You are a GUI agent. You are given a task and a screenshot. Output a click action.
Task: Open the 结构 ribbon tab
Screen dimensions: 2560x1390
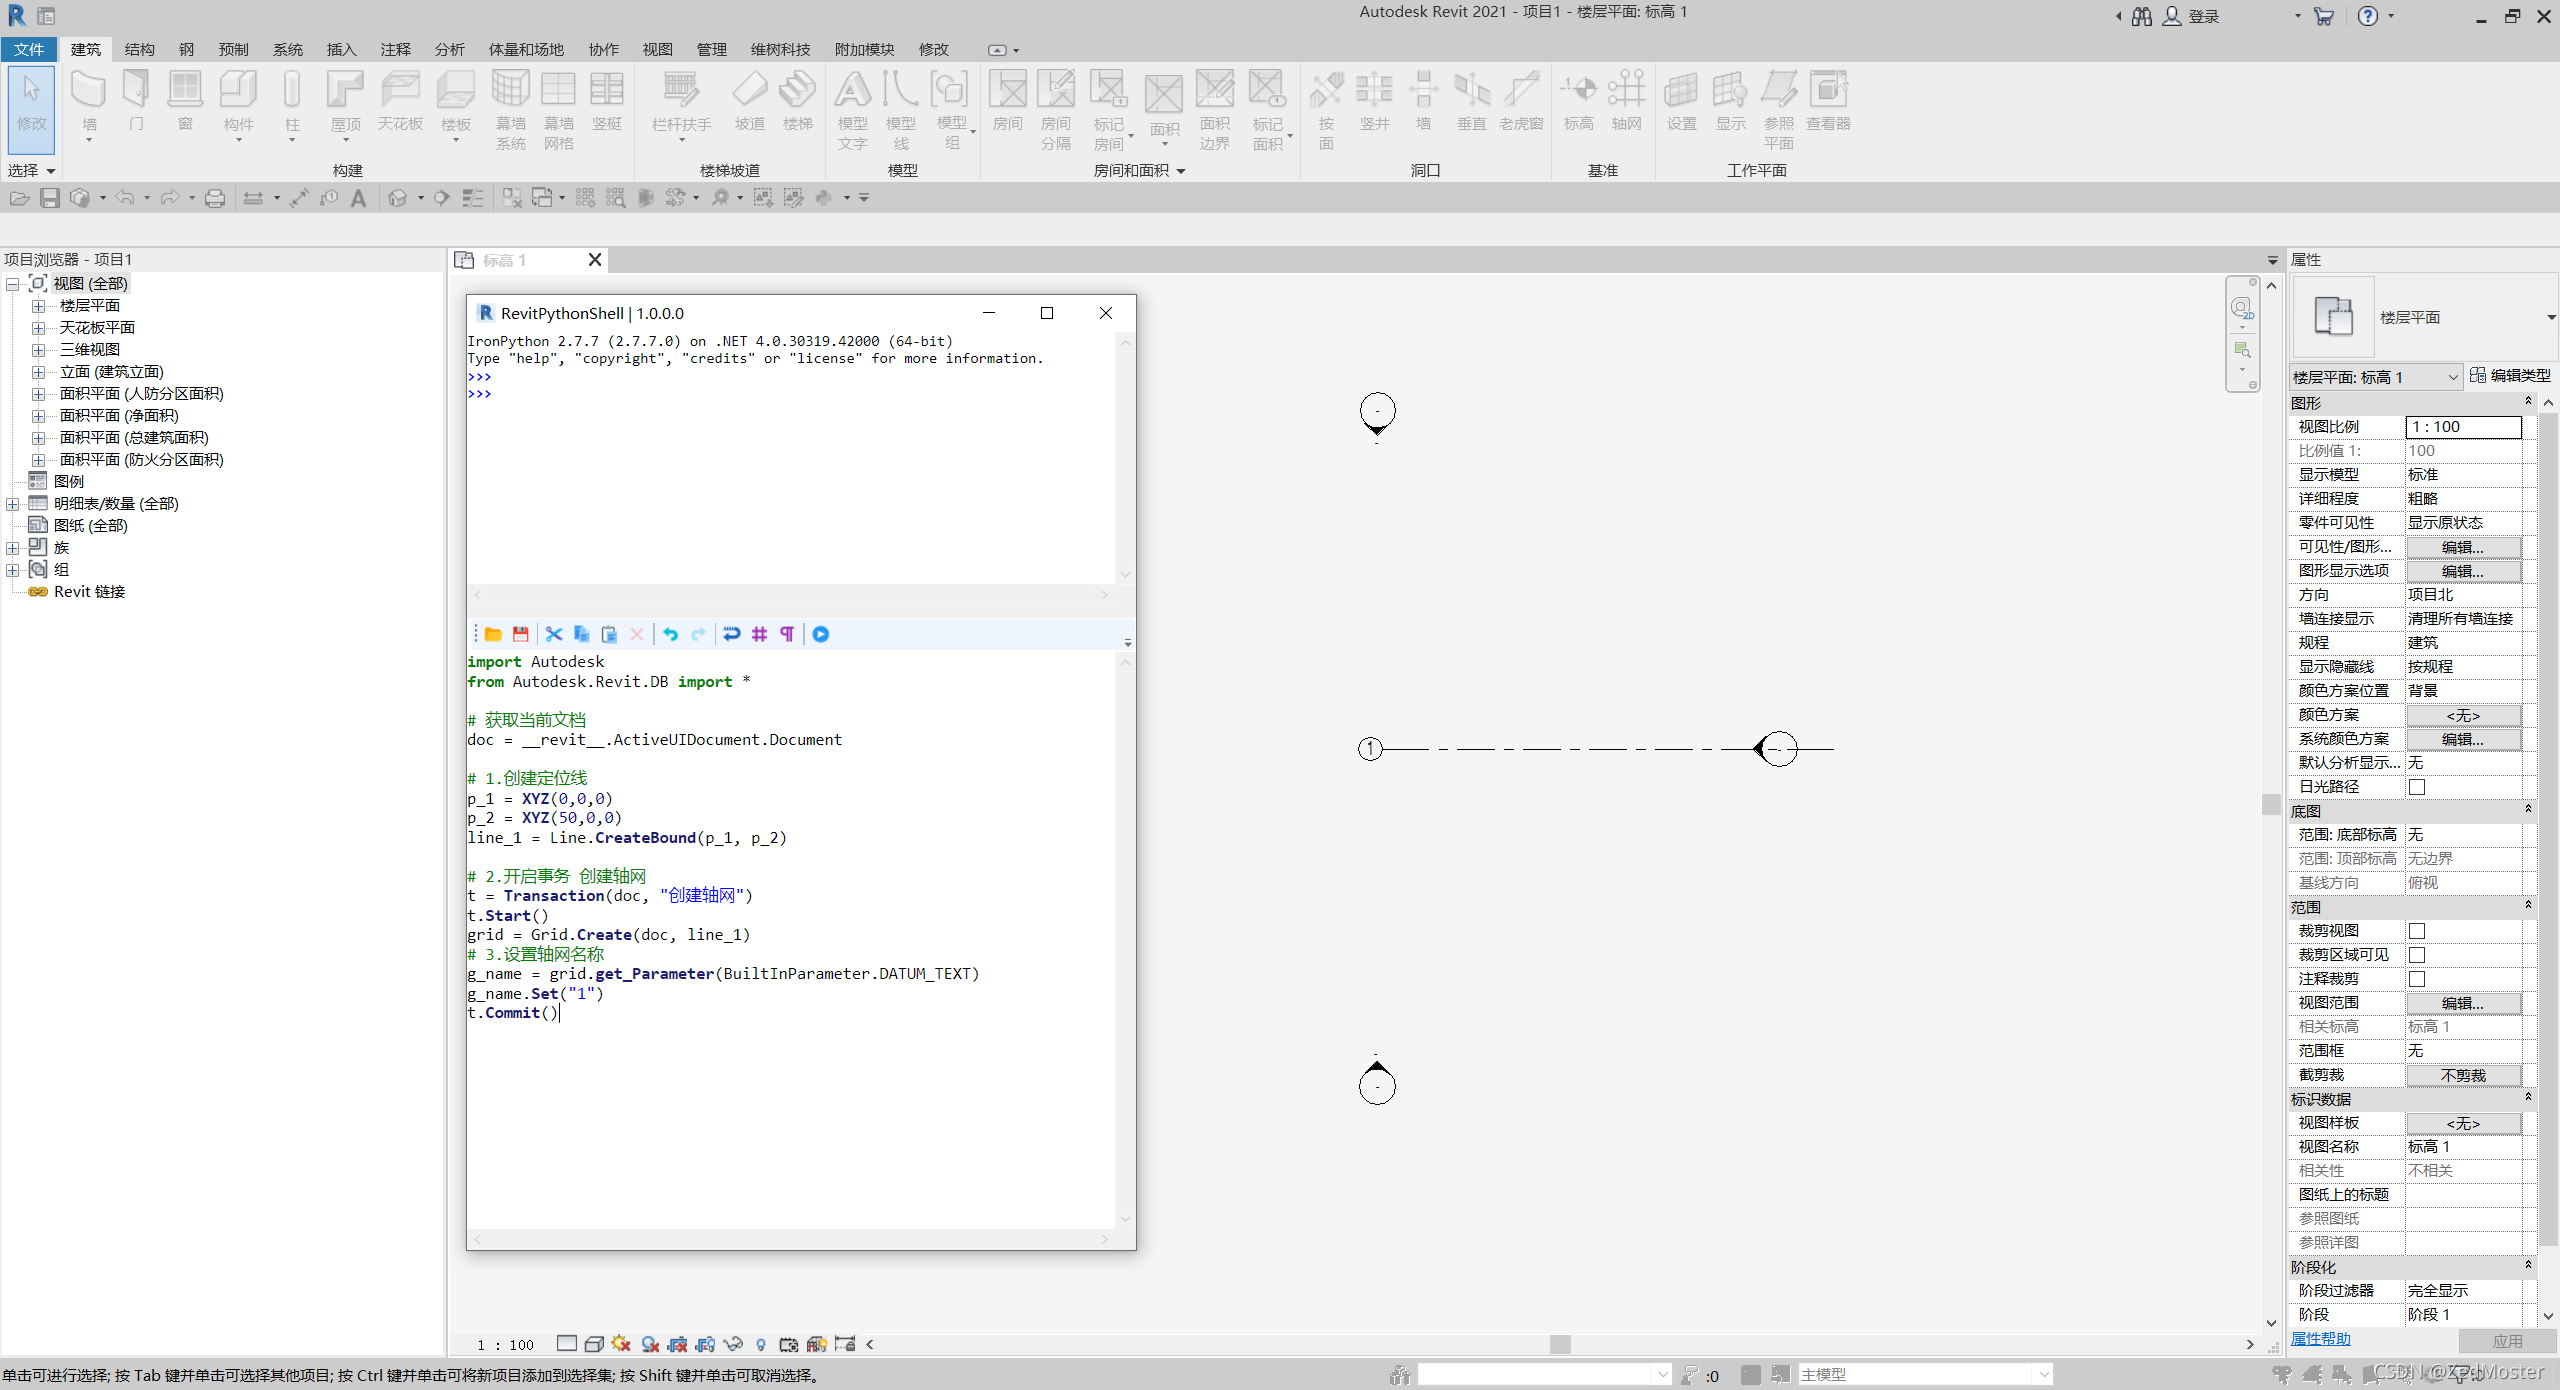(x=139, y=49)
